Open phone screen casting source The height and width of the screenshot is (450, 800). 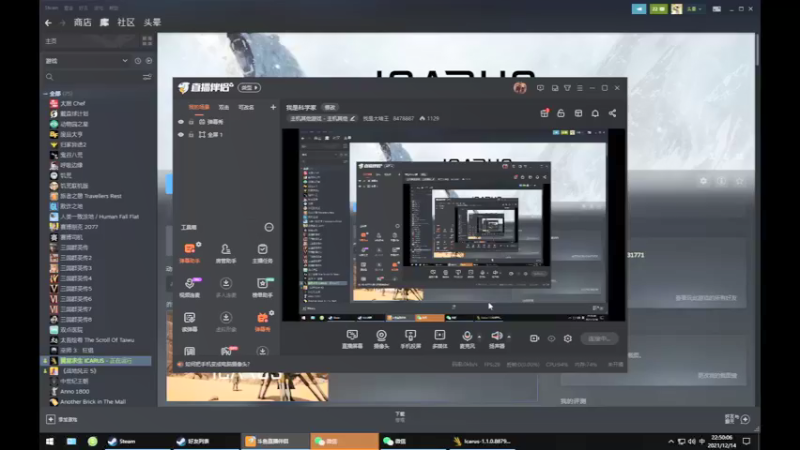click(x=410, y=339)
